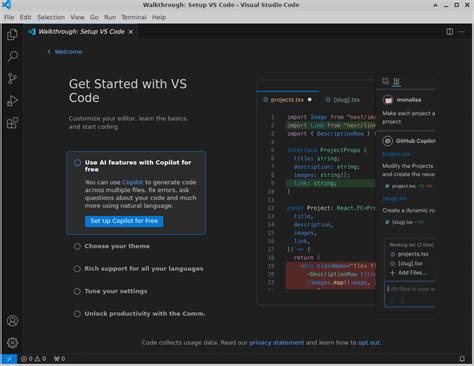
Task: Open the Edit menu
Action: tap(25, 17)
